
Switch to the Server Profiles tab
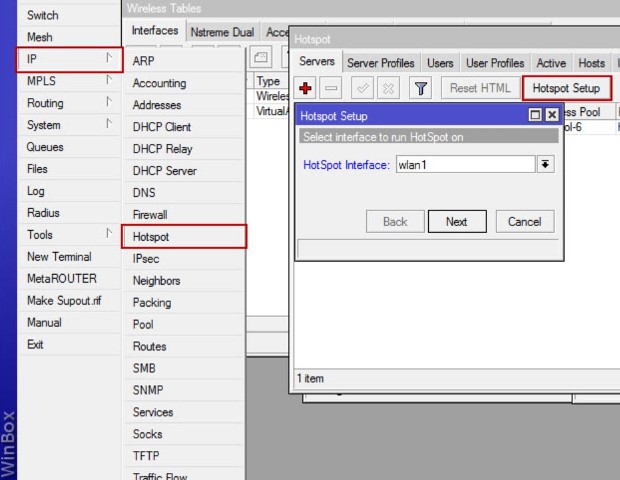pyautogui.click(x=381, y=63)
